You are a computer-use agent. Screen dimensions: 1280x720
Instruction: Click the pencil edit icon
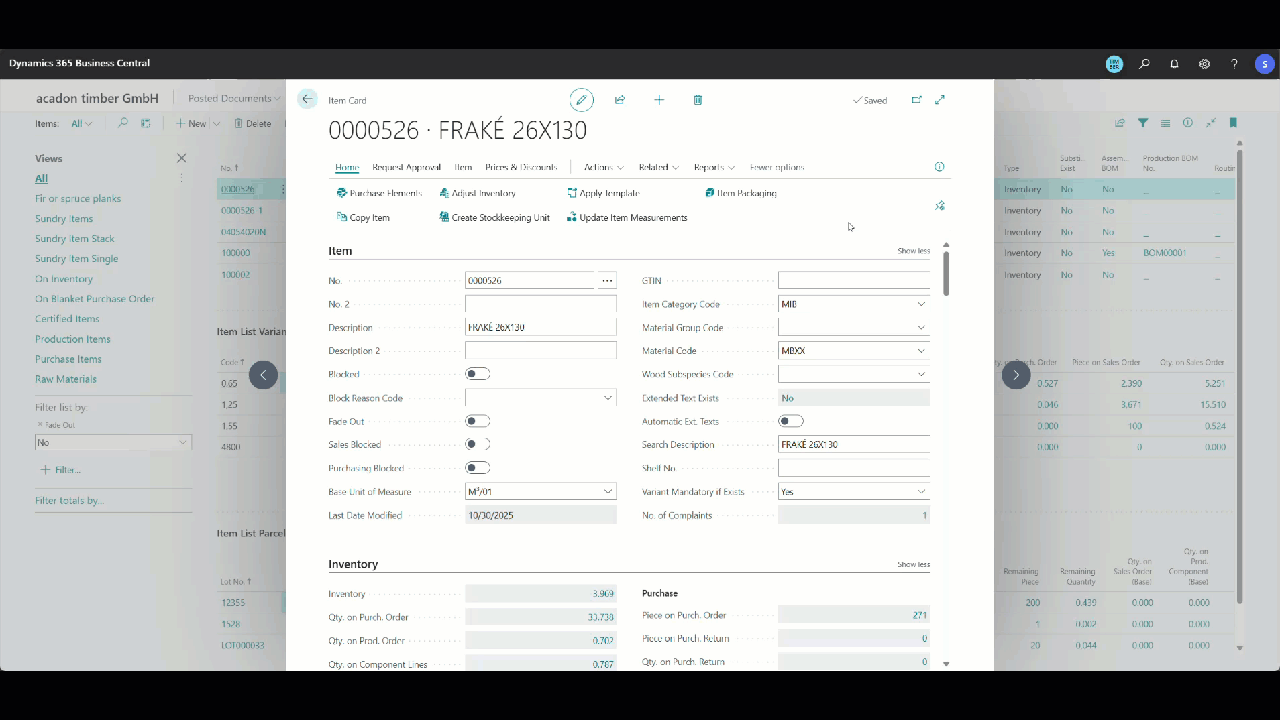[x=581, y=100]
